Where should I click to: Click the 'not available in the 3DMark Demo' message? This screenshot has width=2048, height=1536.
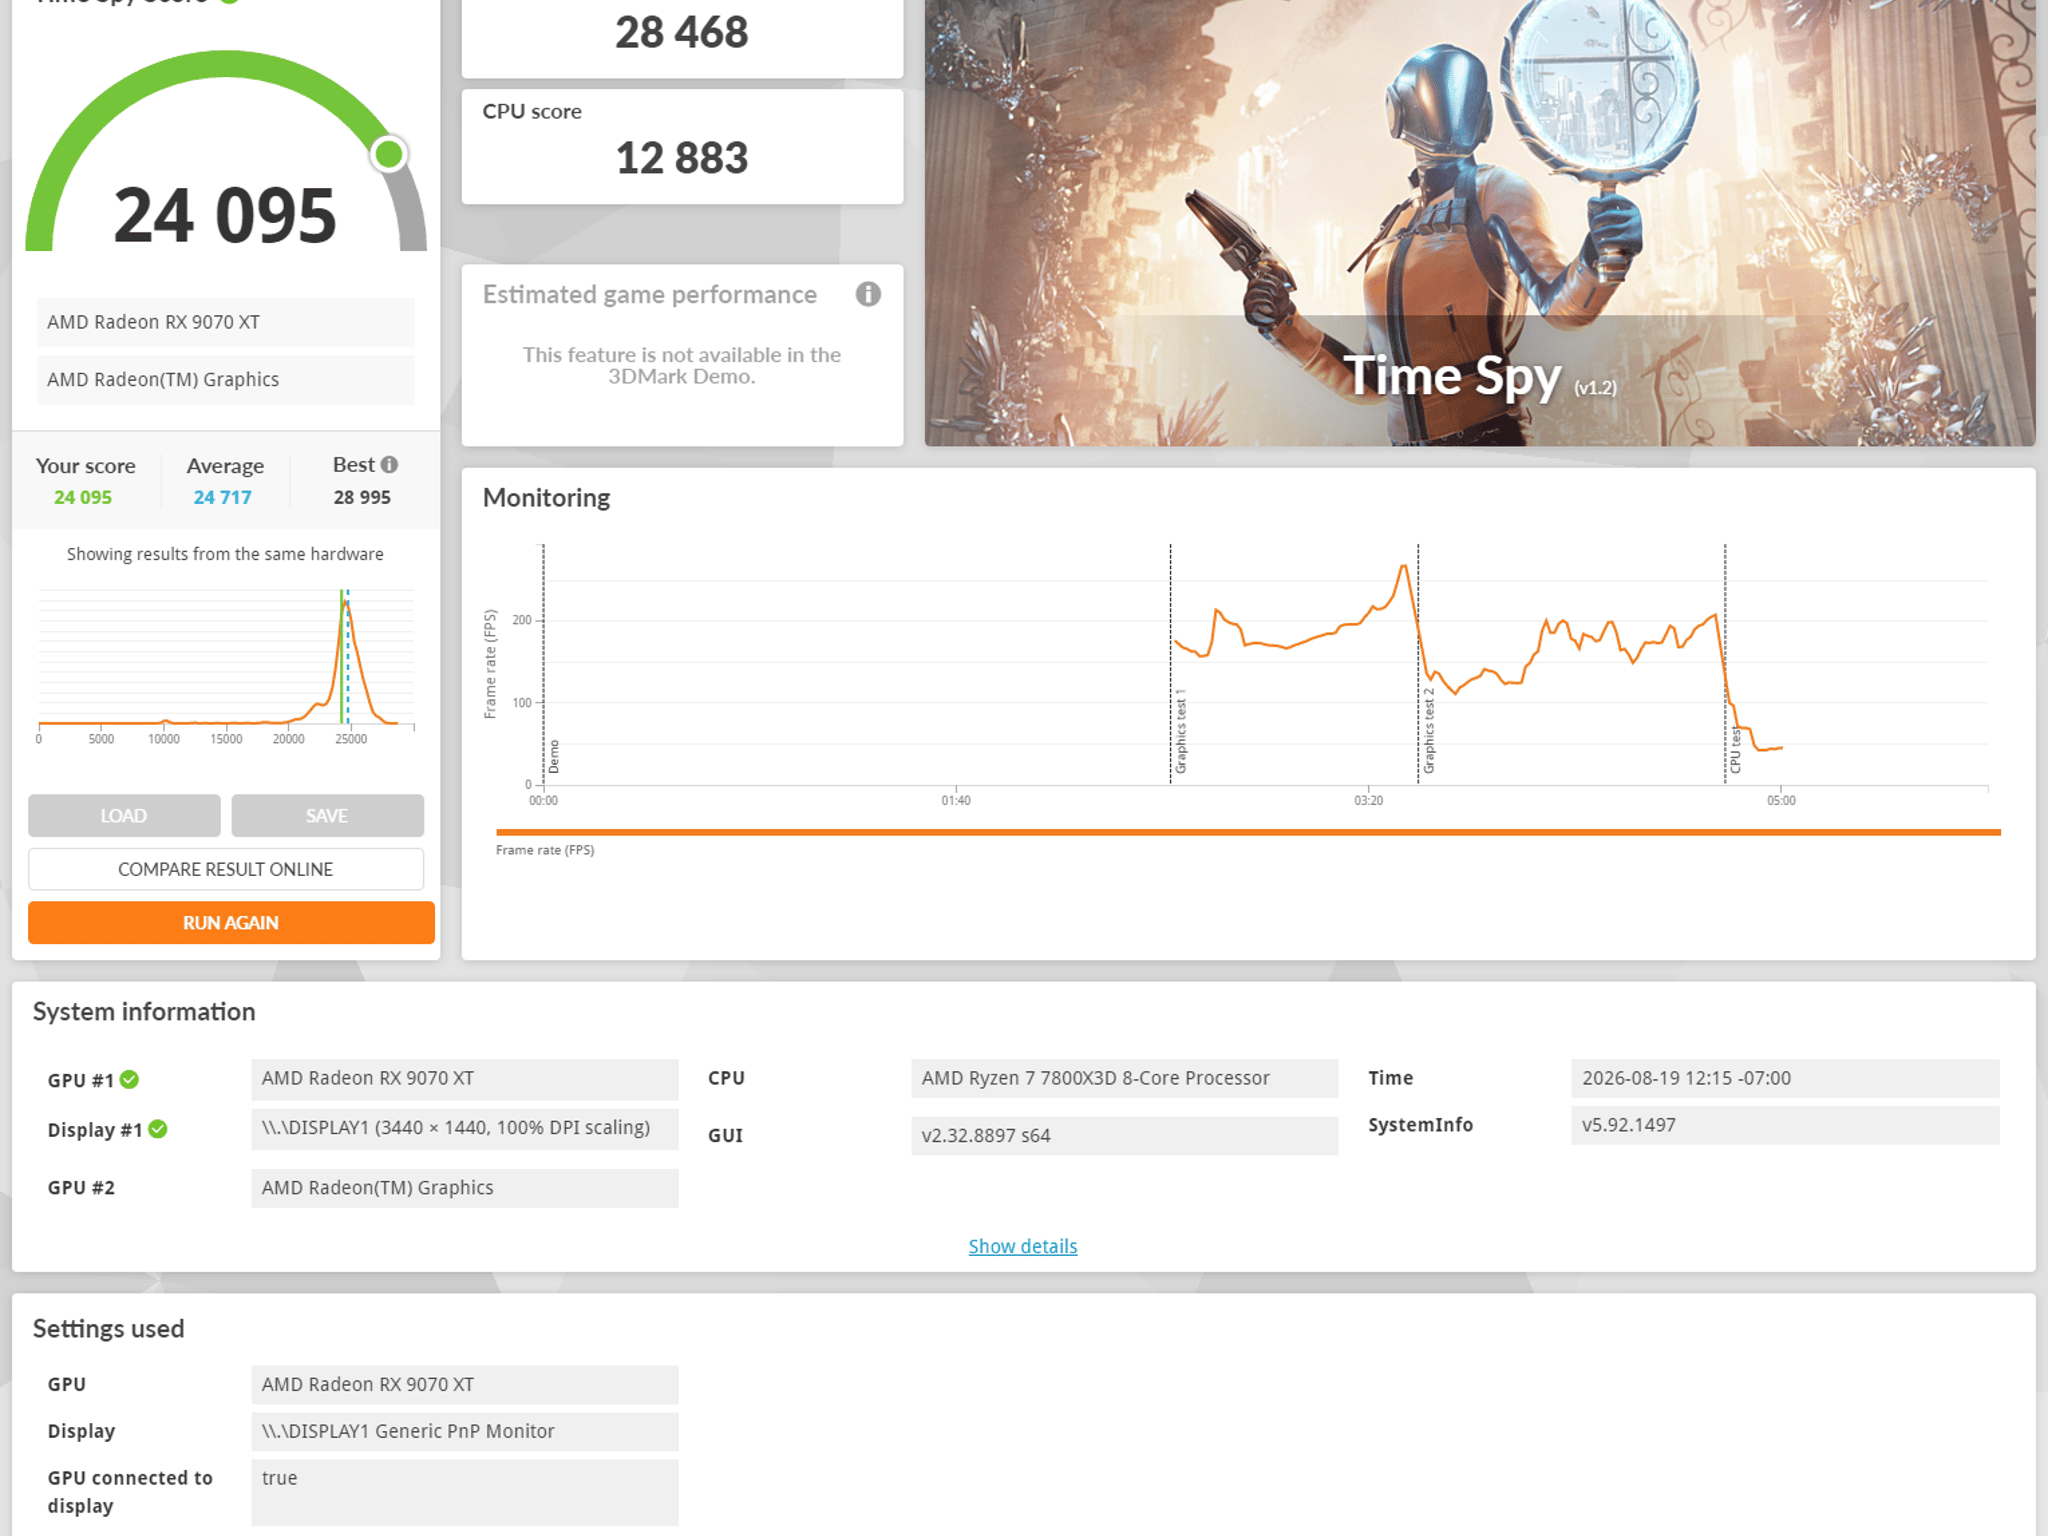coord(682,366)
